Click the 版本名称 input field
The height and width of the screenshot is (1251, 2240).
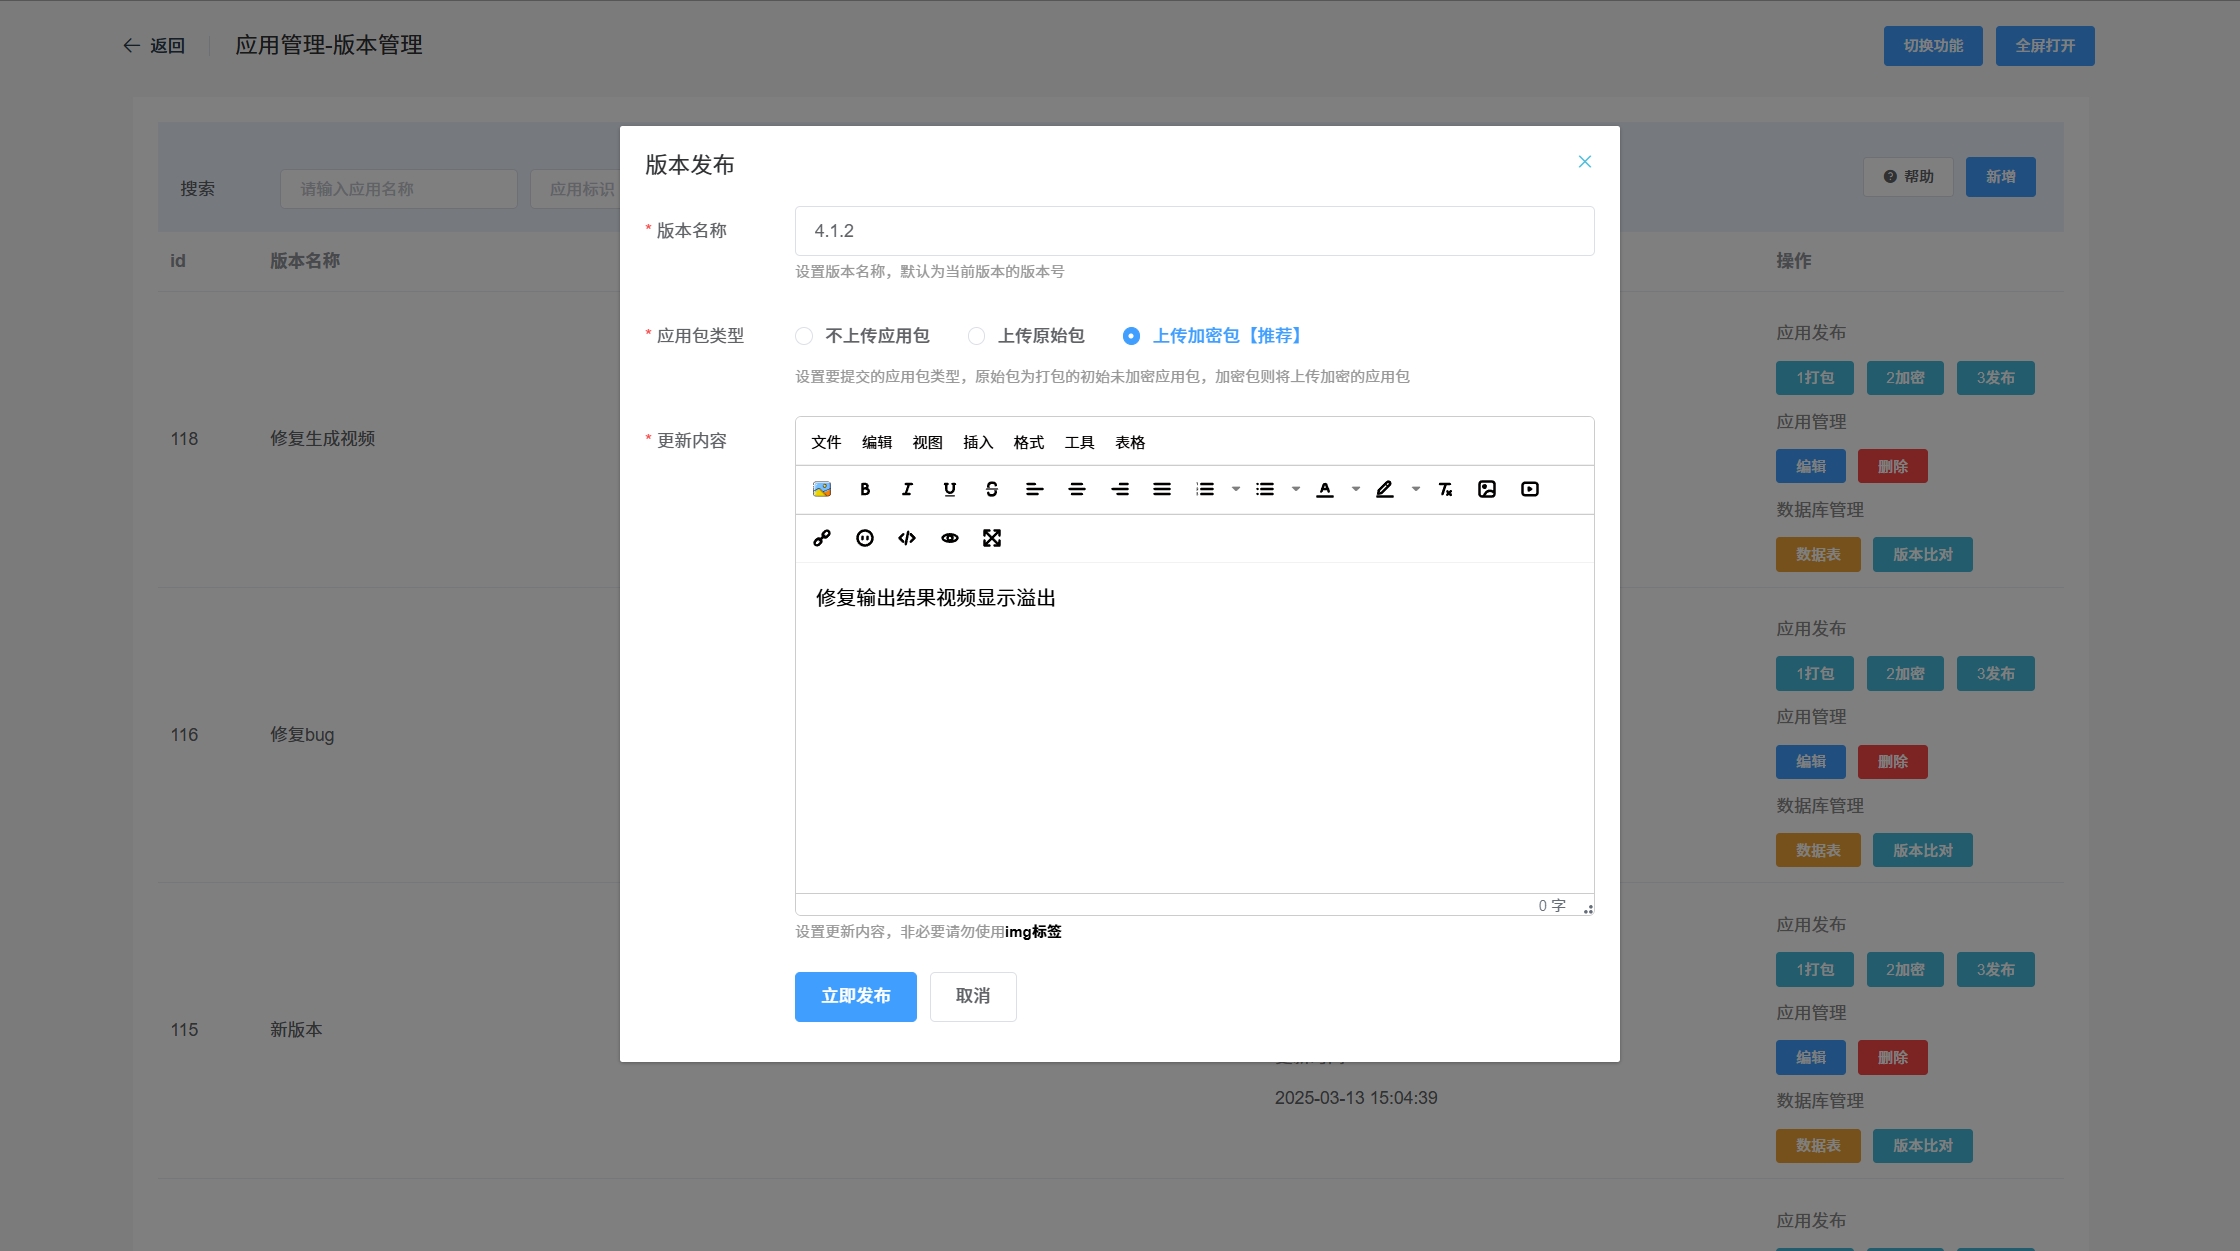1194,231
